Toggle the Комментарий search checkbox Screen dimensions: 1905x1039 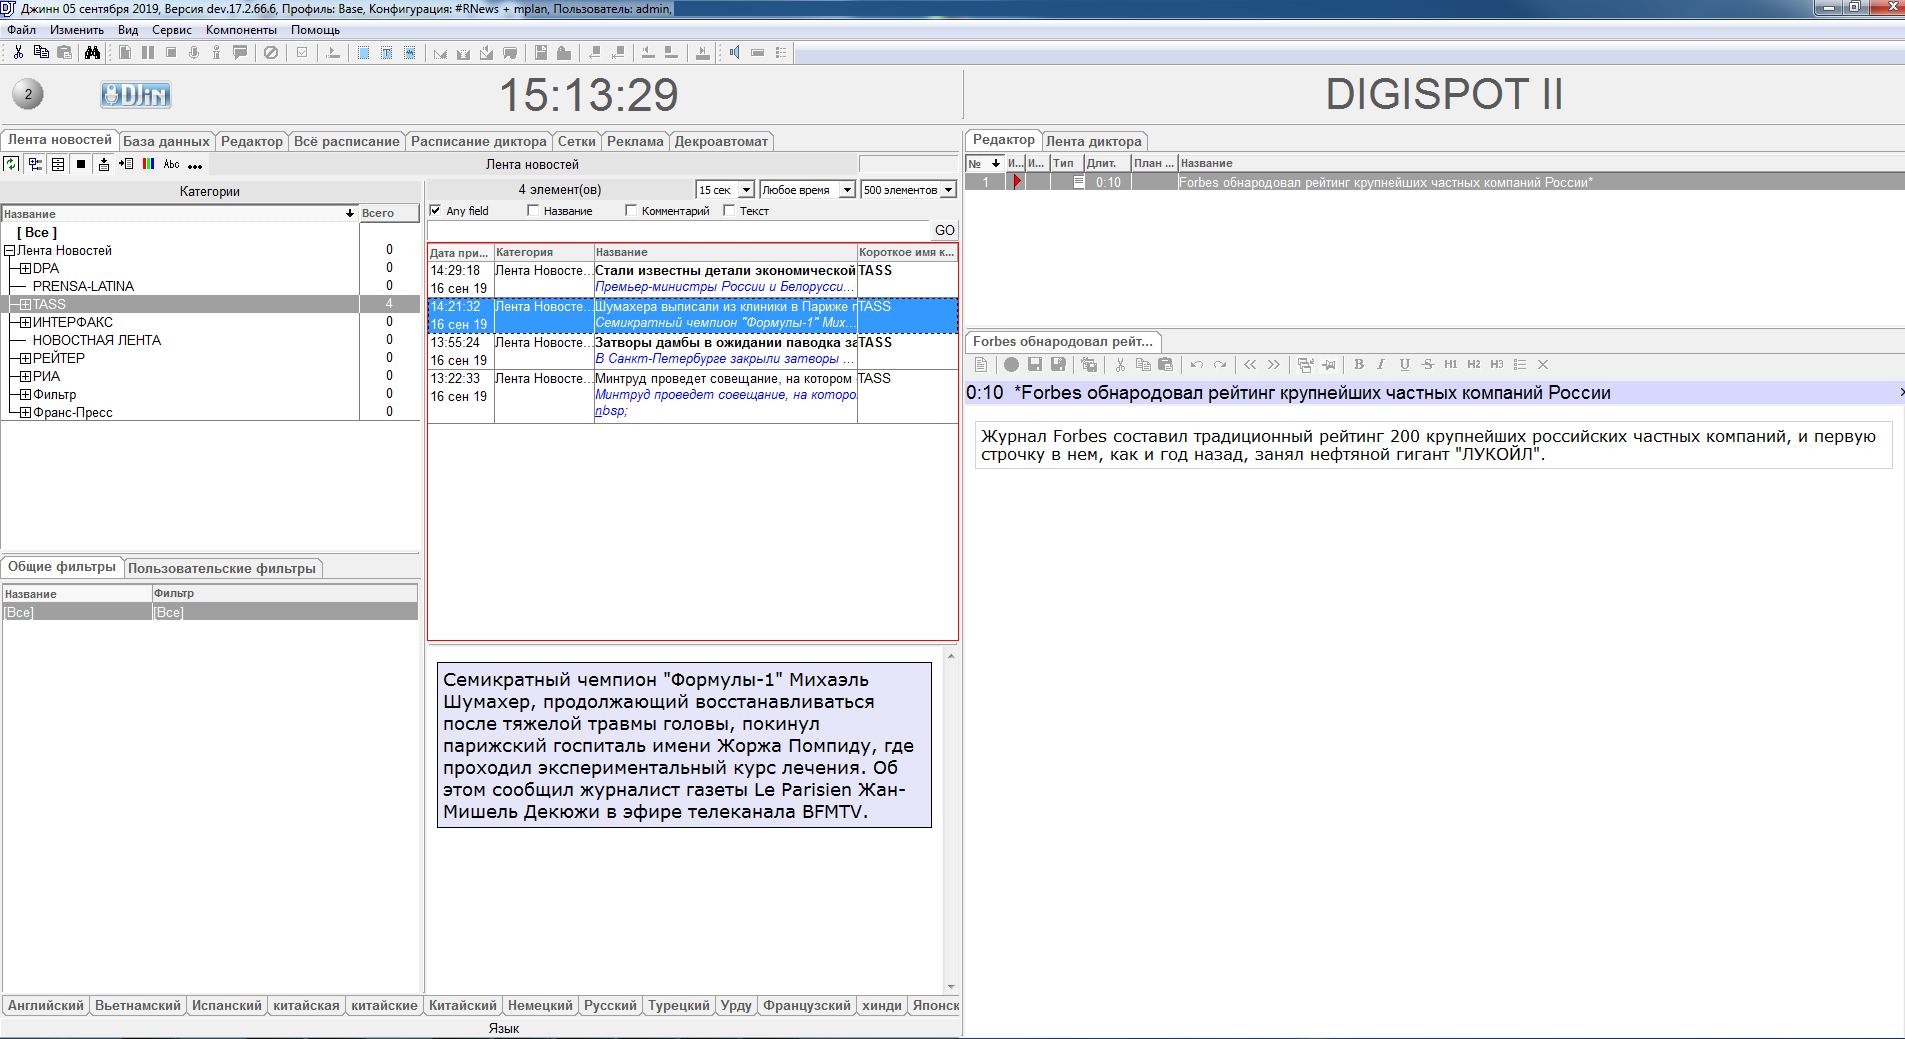pyautogui.click(x=631, y=210)
